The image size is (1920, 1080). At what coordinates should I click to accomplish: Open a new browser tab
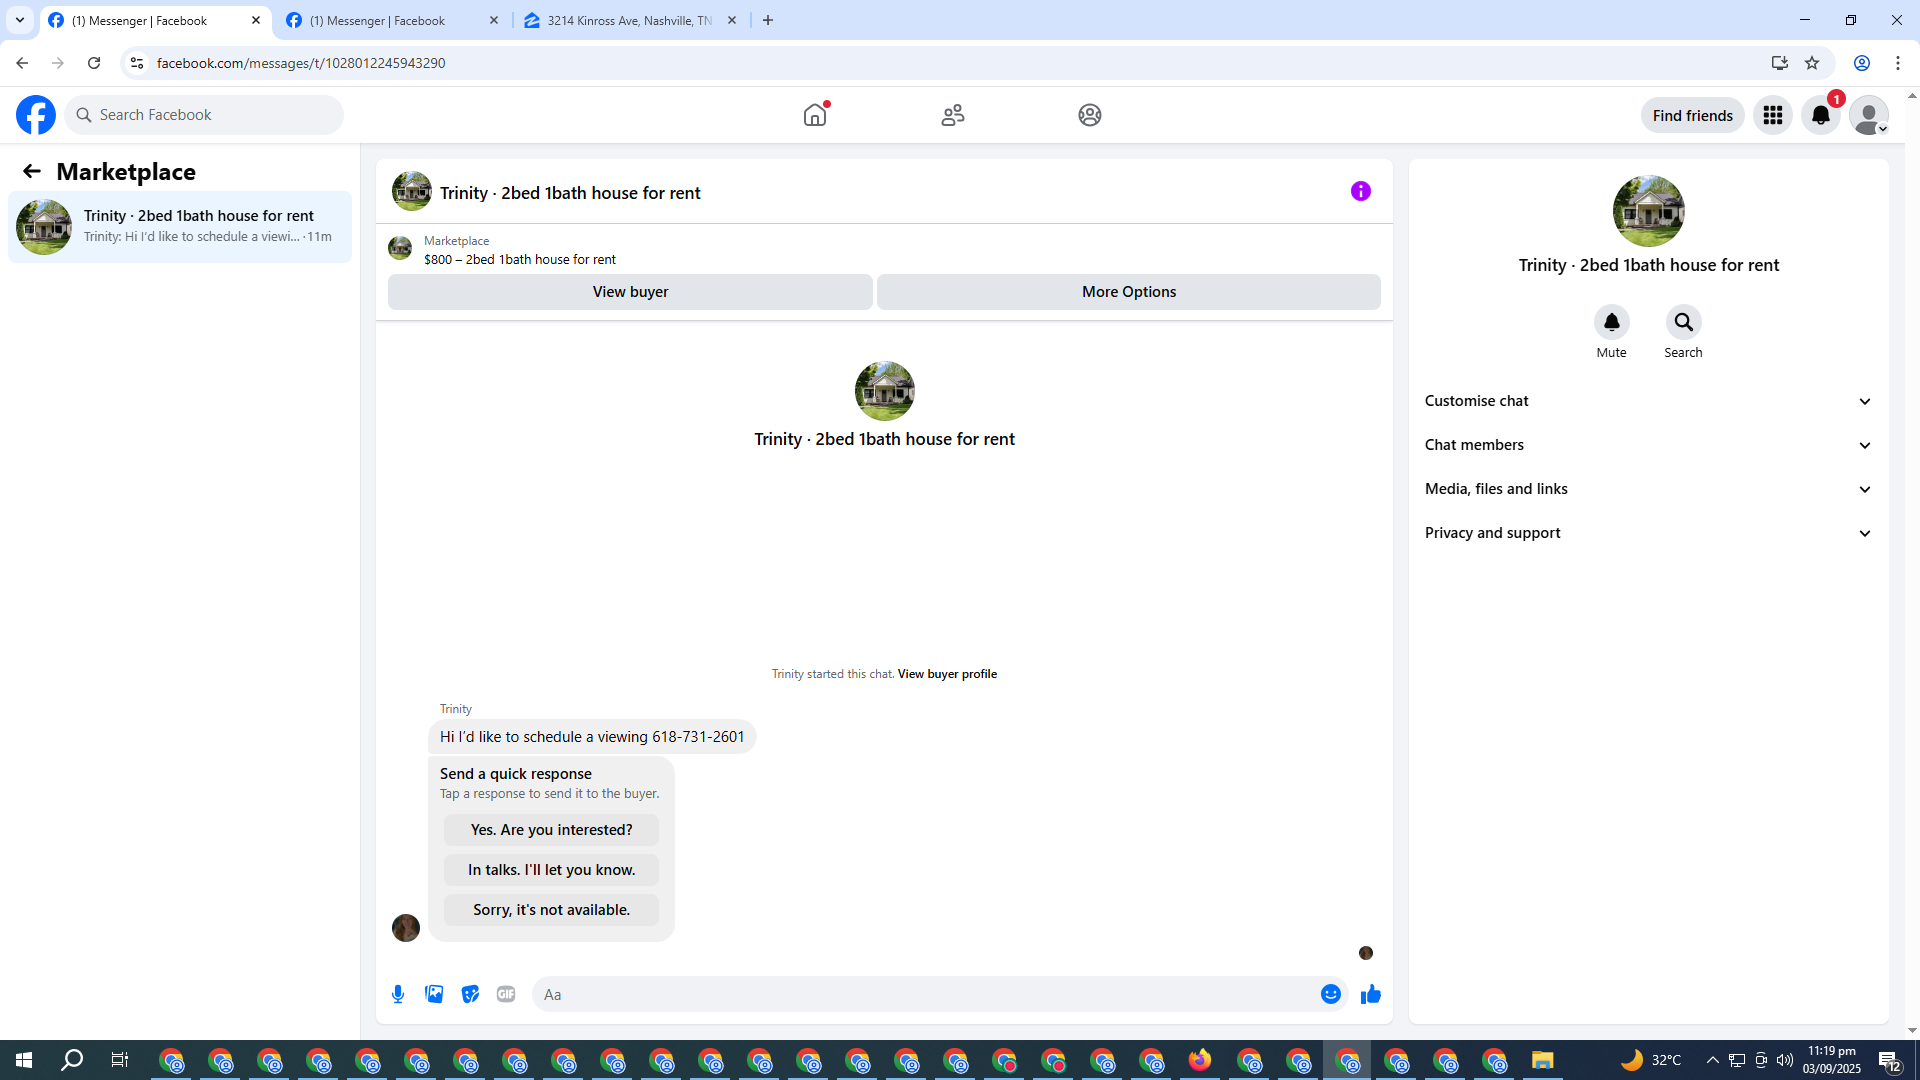[x=768, y=20]
